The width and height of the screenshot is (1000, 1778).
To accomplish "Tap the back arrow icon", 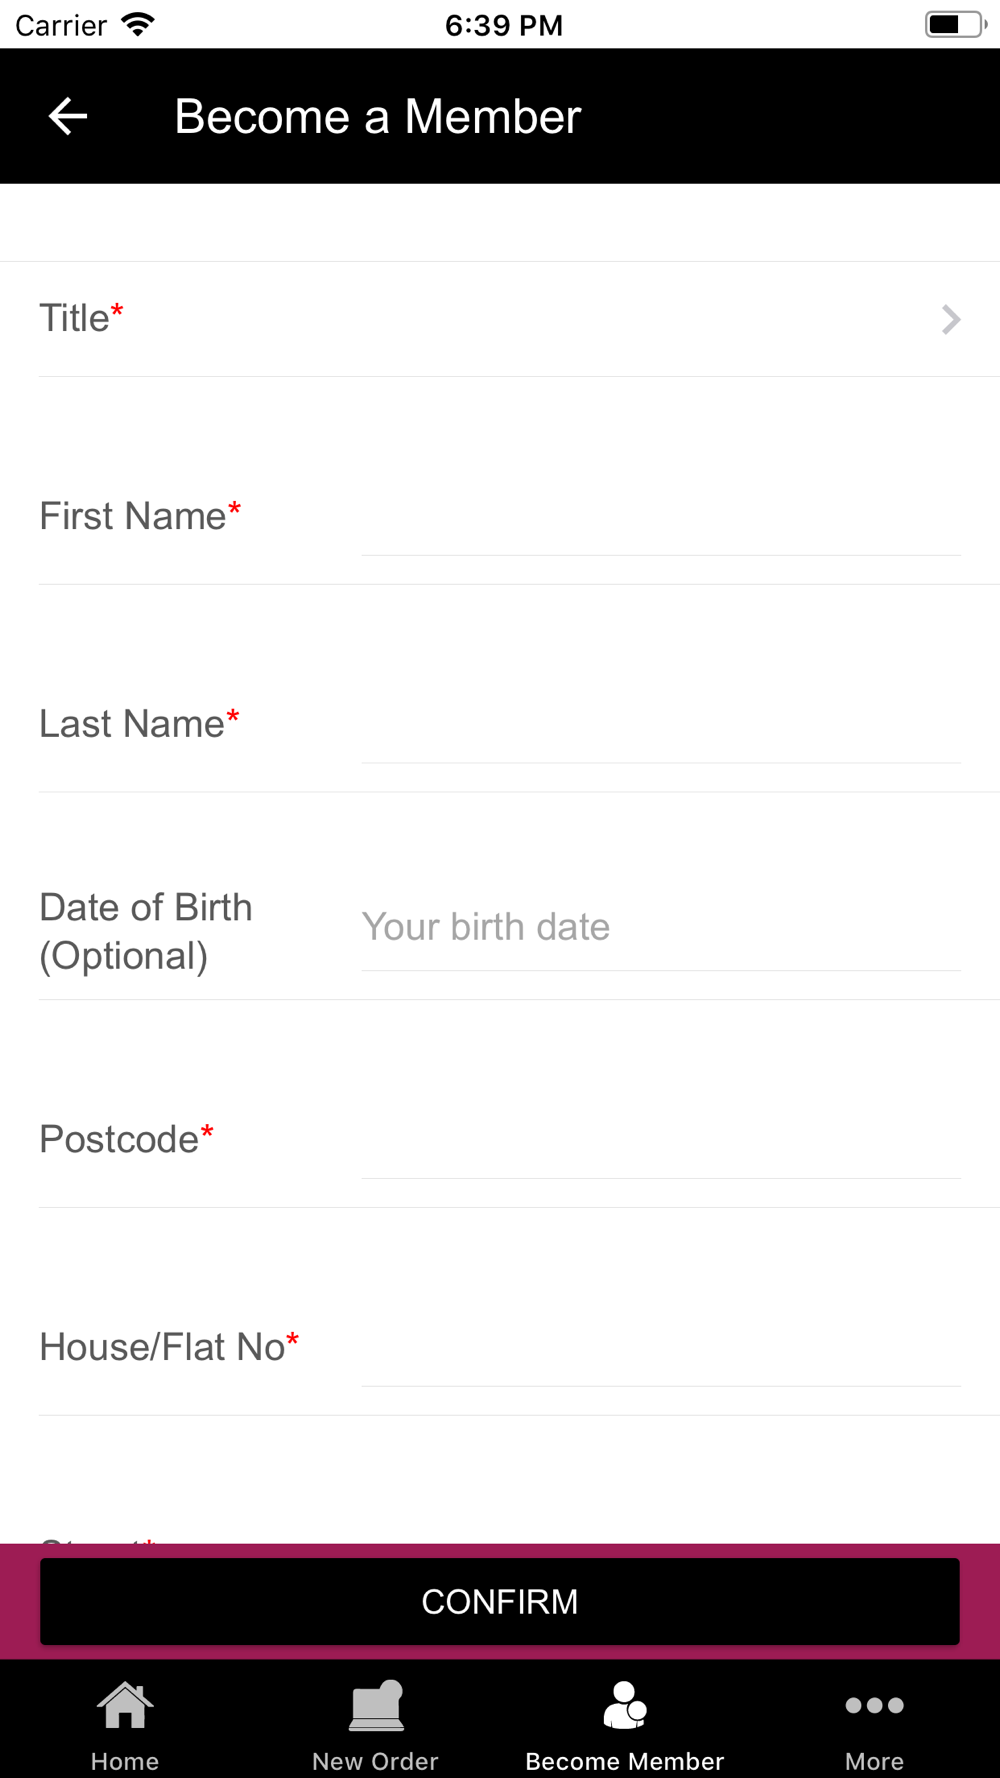I will point(68,116).
